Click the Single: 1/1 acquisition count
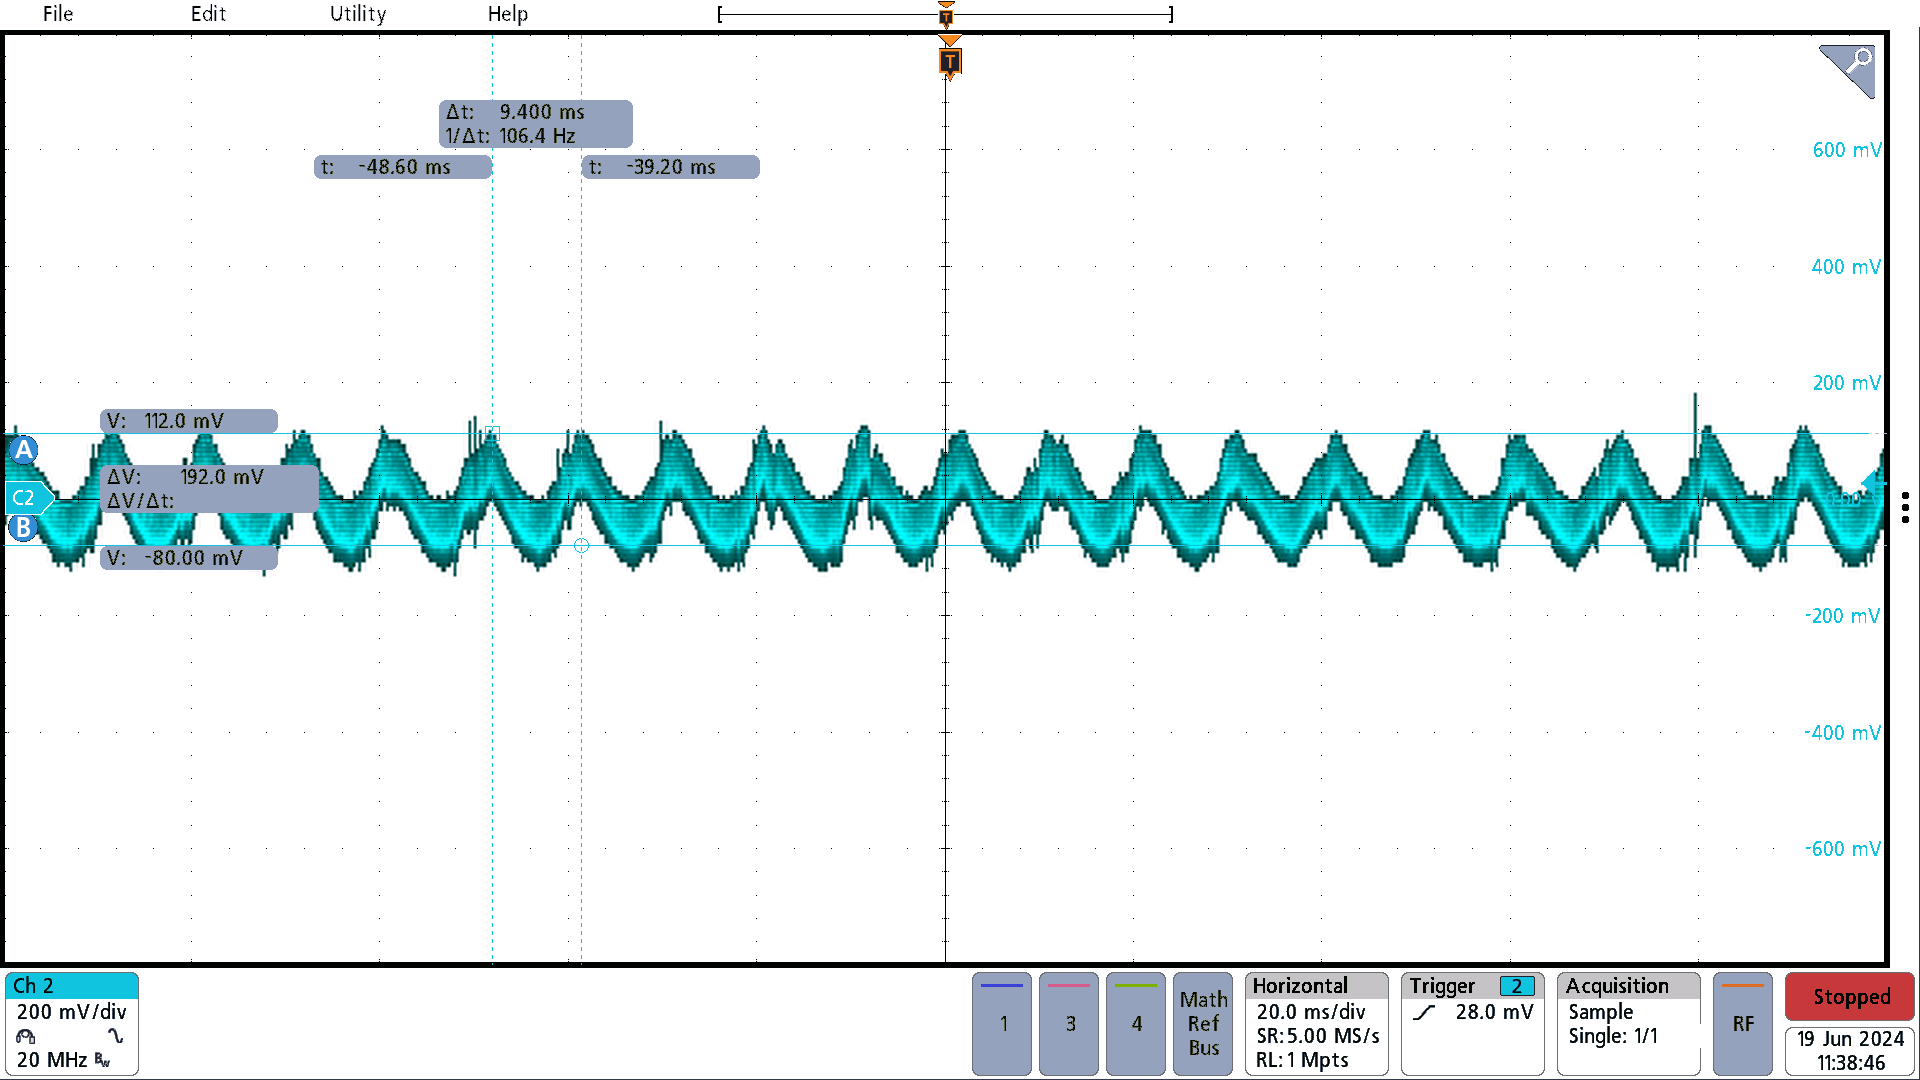The image size is (1920, 1080). pyautogui.click(x=1613, y=1036)
